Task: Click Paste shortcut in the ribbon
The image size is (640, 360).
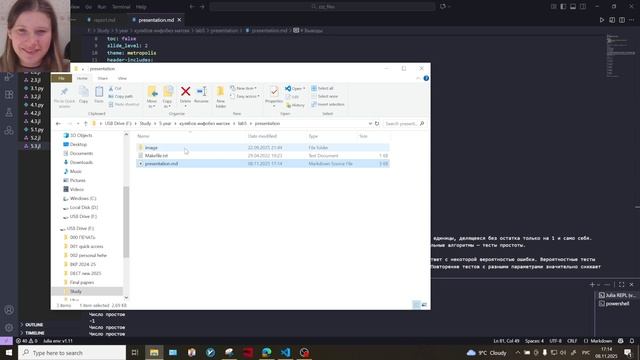Action: 124,104
